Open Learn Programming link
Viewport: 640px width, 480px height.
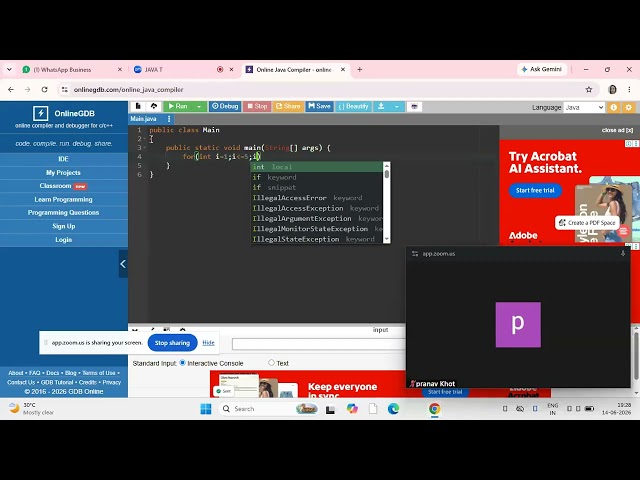coord(64,199)
